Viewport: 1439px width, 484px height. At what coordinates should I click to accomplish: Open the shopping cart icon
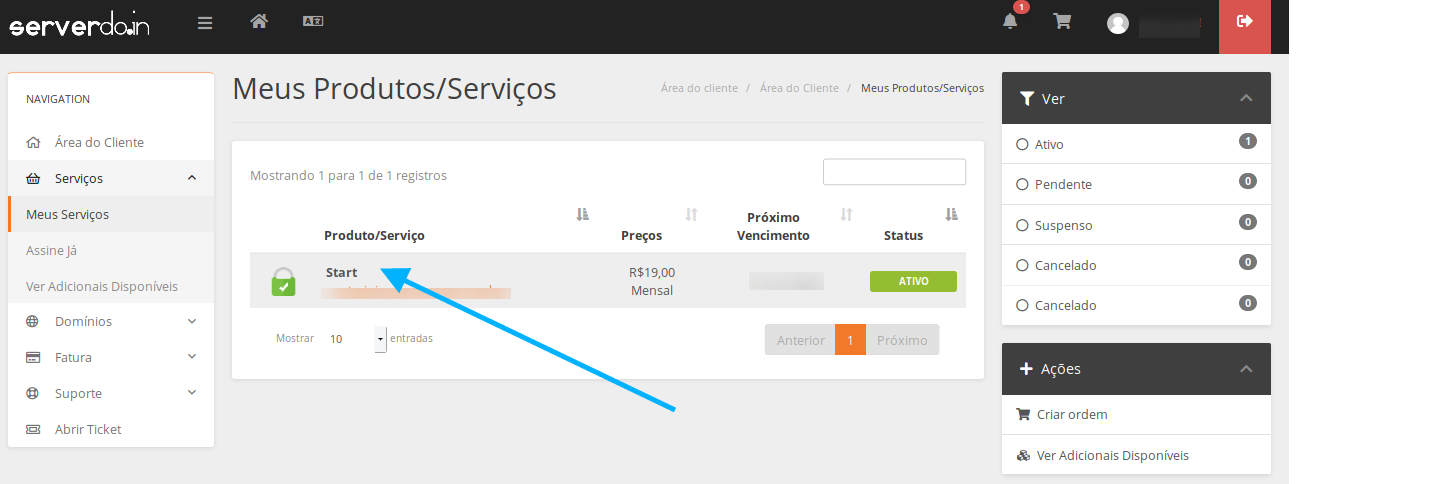[1062, 21]
